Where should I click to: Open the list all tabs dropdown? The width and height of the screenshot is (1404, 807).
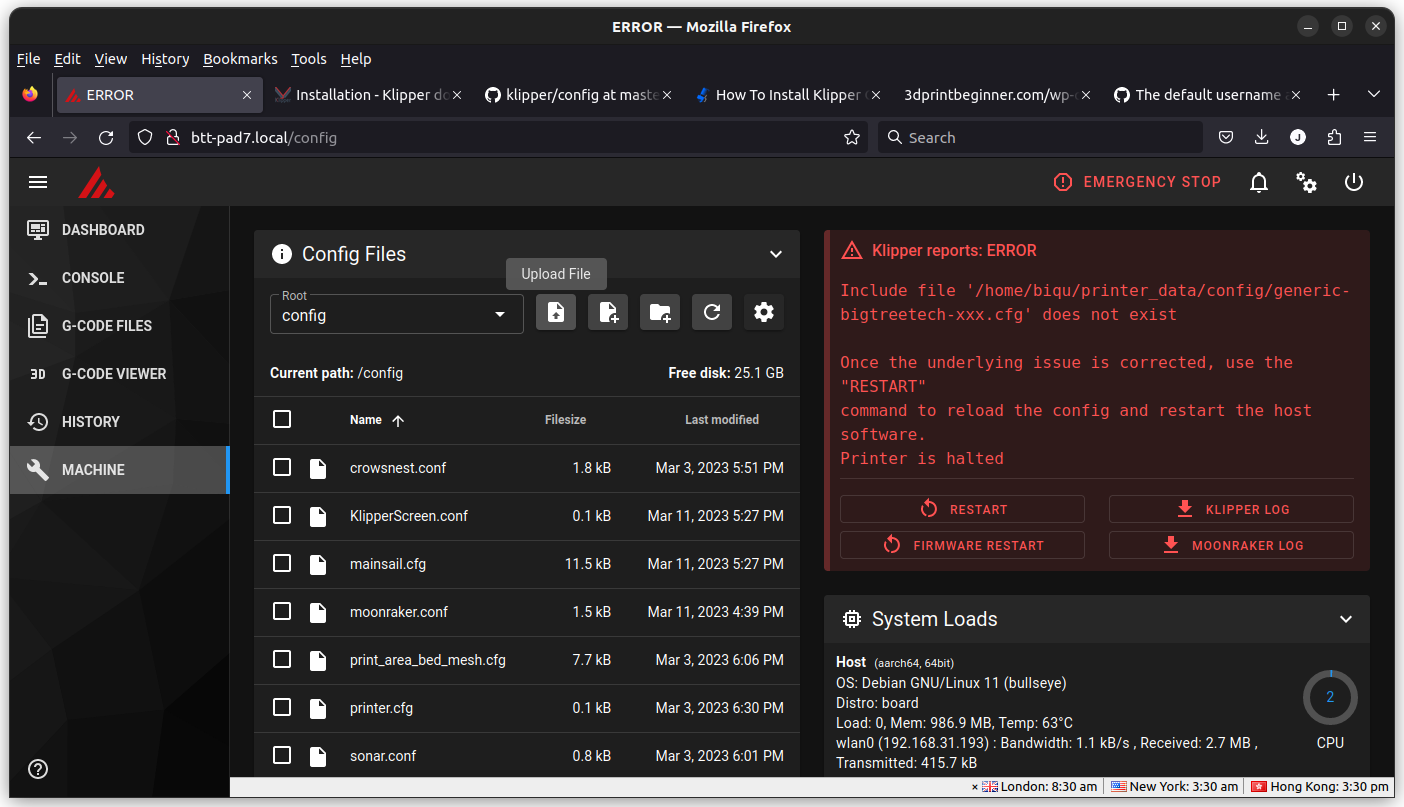(1374, 95)
